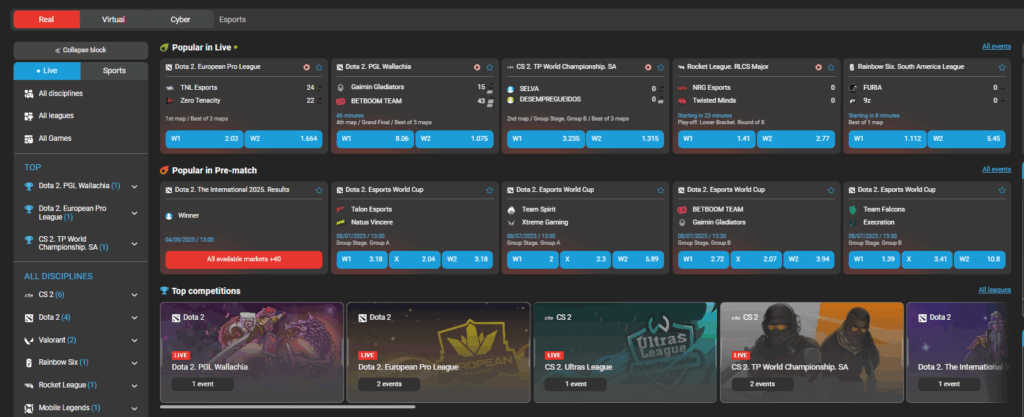Select Rainbow Six discipline in sidebar
Screen dimensions: 1024x417
[81, 362]
